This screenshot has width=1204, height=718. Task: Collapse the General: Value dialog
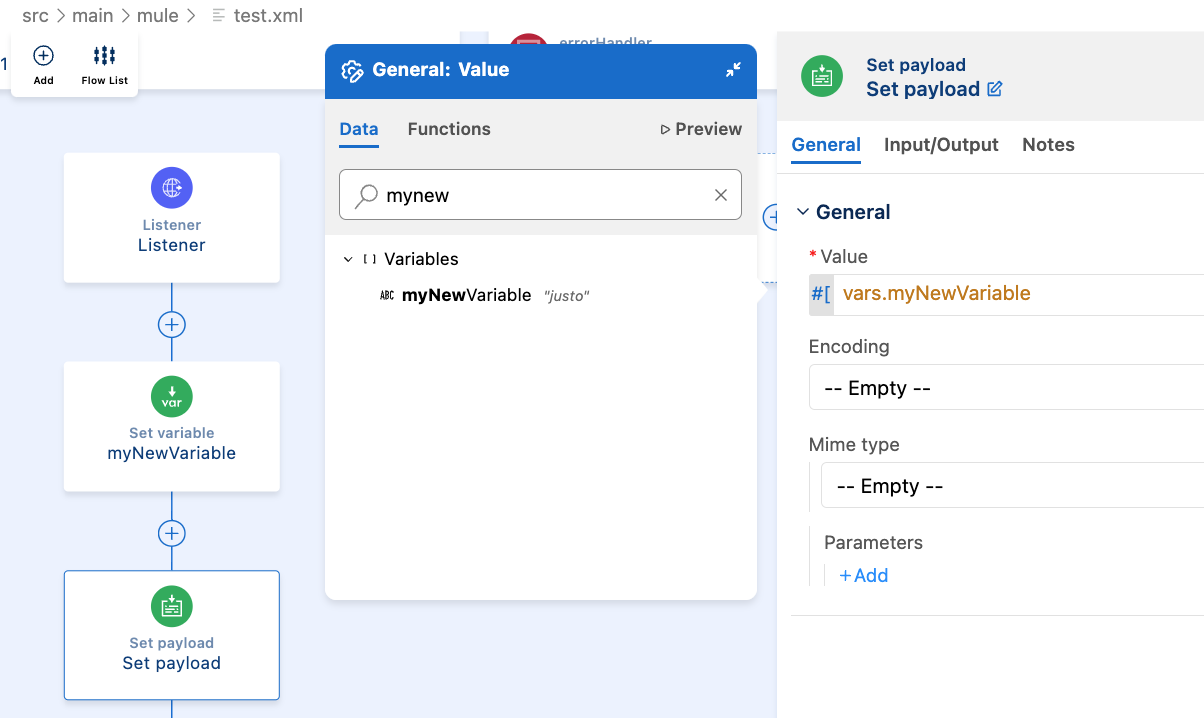pyautogui.click(x=733, y=70)
